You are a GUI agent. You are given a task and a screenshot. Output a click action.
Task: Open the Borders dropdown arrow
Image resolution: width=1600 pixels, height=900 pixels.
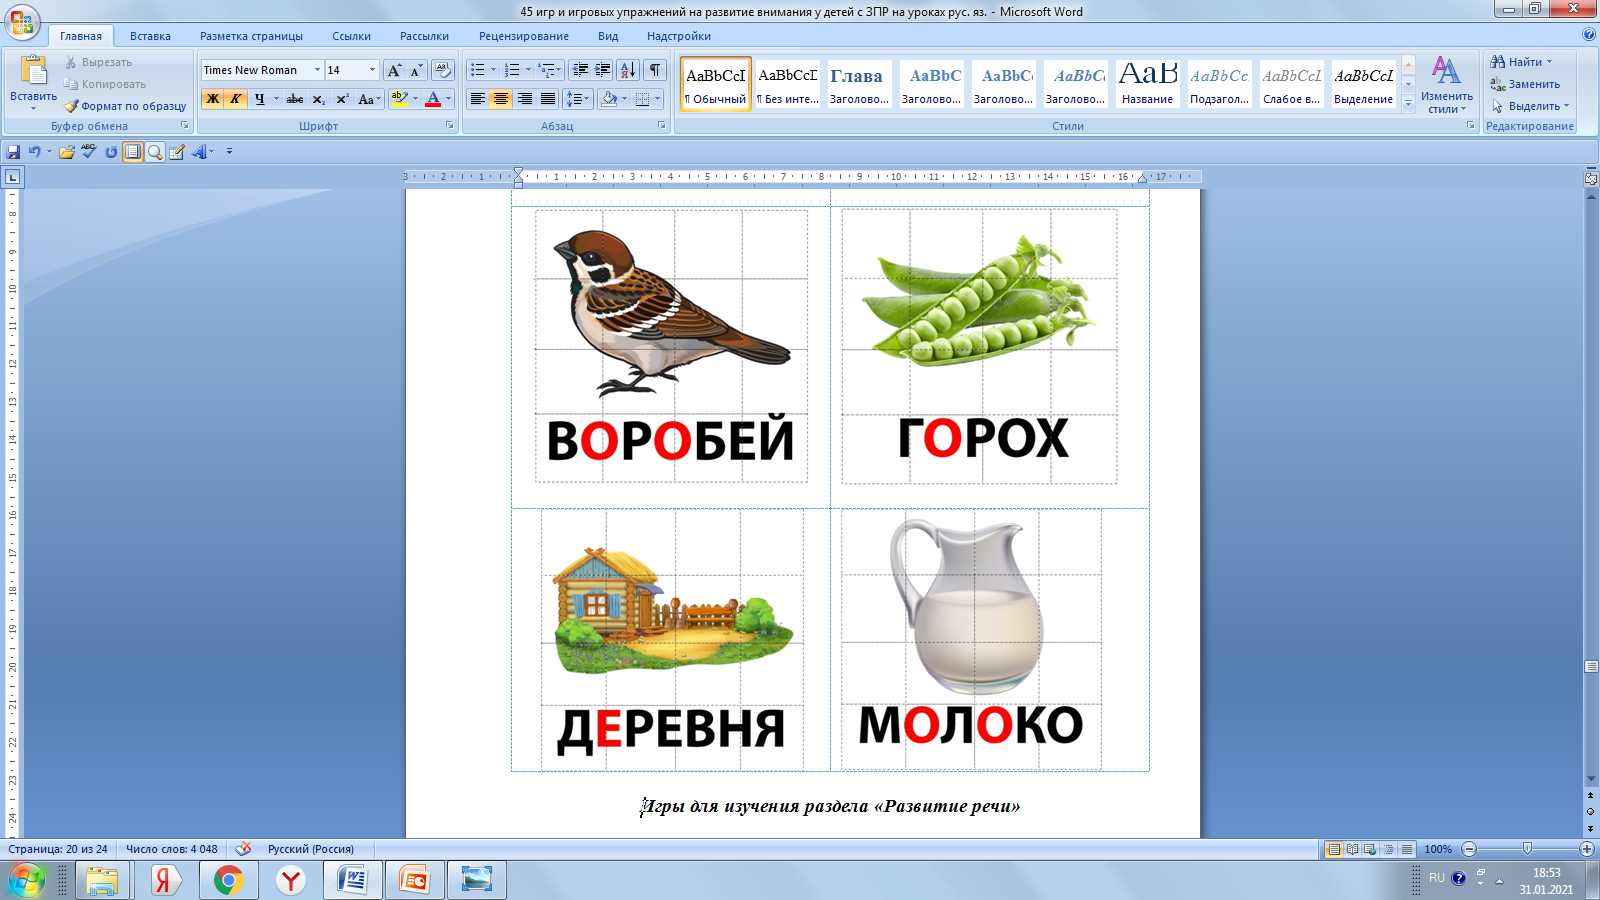pyautogui.click(x=658, y=99)
